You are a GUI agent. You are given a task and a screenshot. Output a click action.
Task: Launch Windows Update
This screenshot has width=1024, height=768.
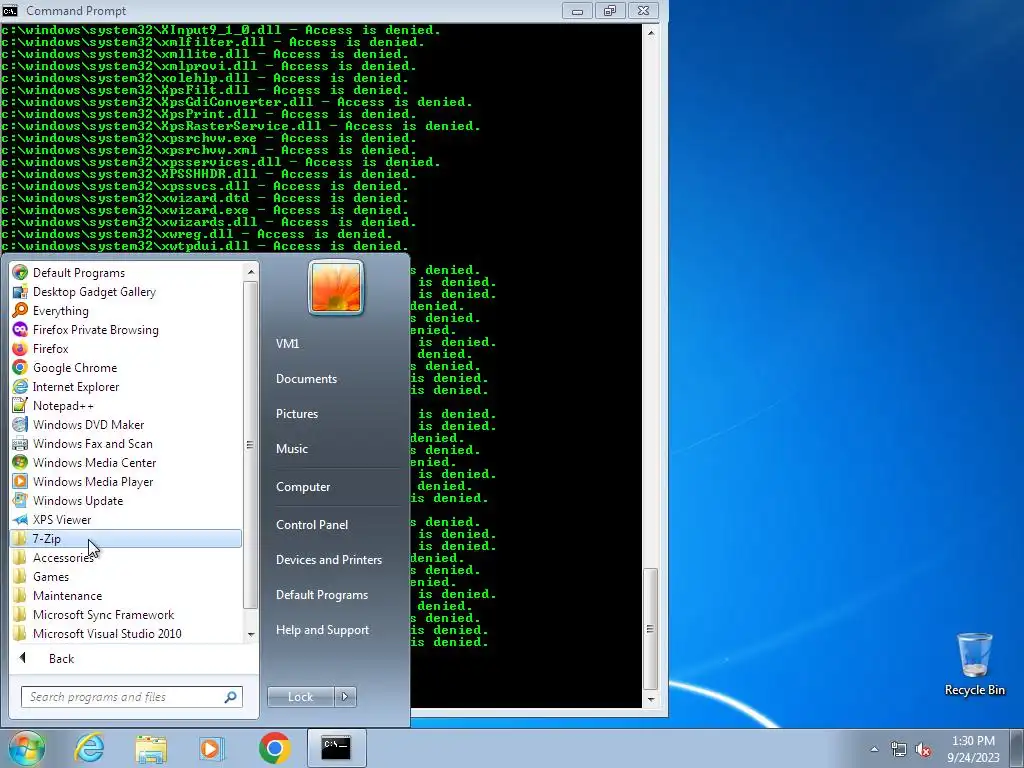pyautogui.click(x=78, y=501)
